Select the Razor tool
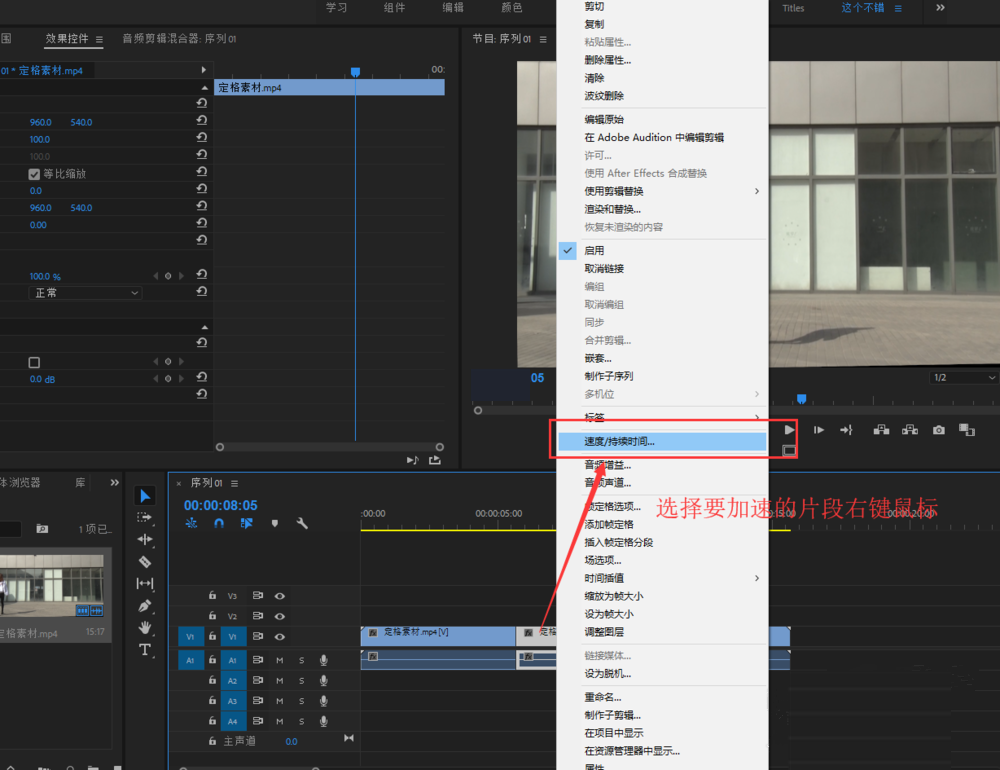Screen dimensions: 1000x770 (145, 560)
